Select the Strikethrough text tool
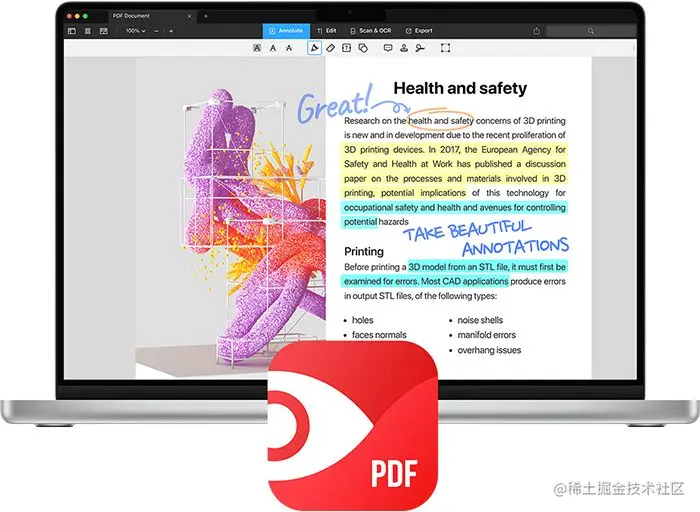The width and height of the screenshot is (700, 512). [x=289, y=48]
